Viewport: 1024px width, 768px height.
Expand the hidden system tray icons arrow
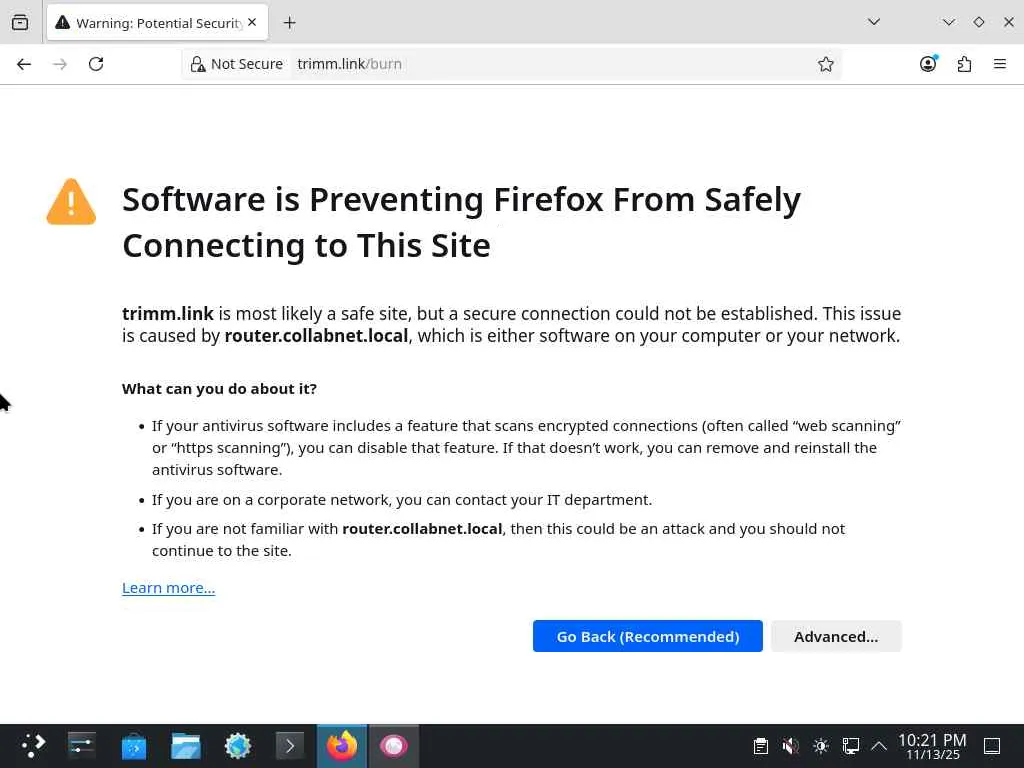[x=879, y=746]
